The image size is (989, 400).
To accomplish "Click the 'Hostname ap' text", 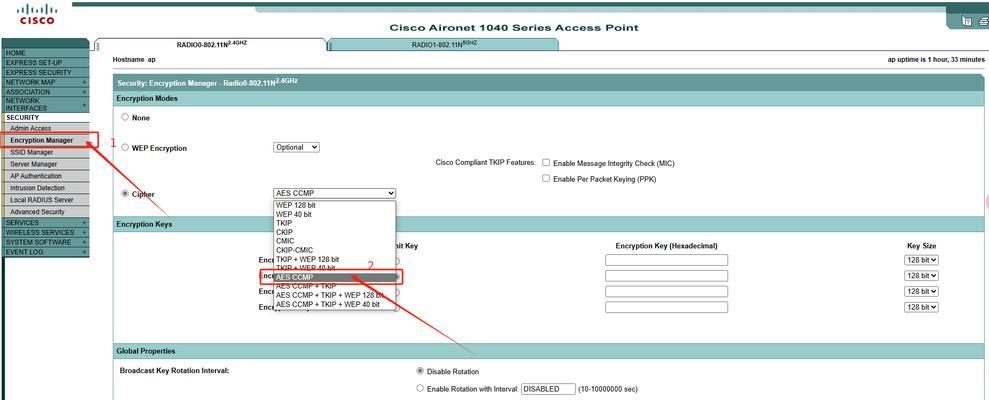I will point(134,59).
